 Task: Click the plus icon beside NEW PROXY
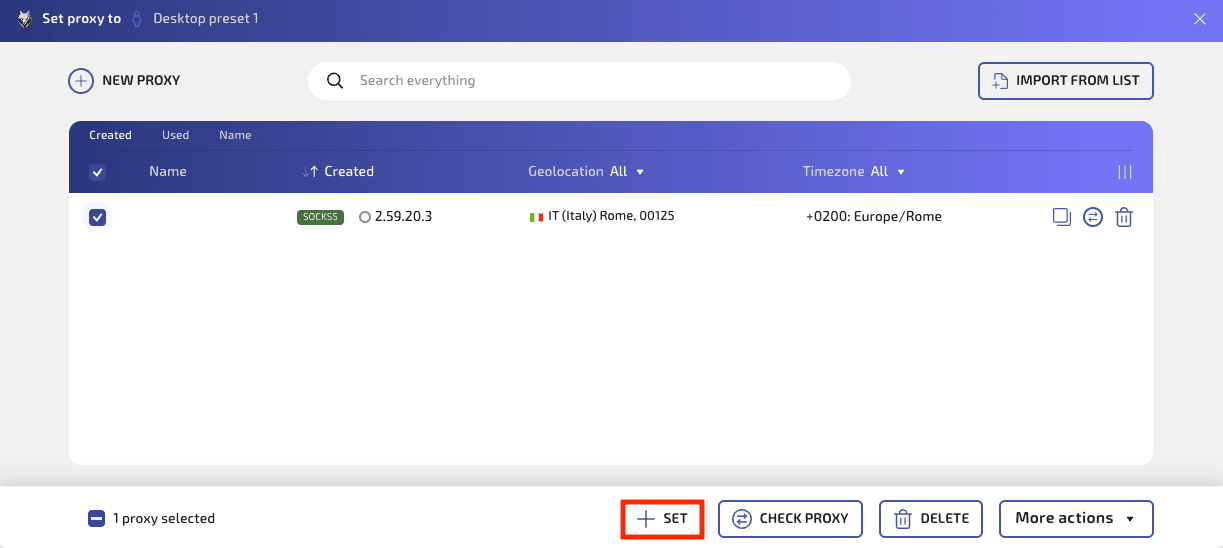(81, 80)
